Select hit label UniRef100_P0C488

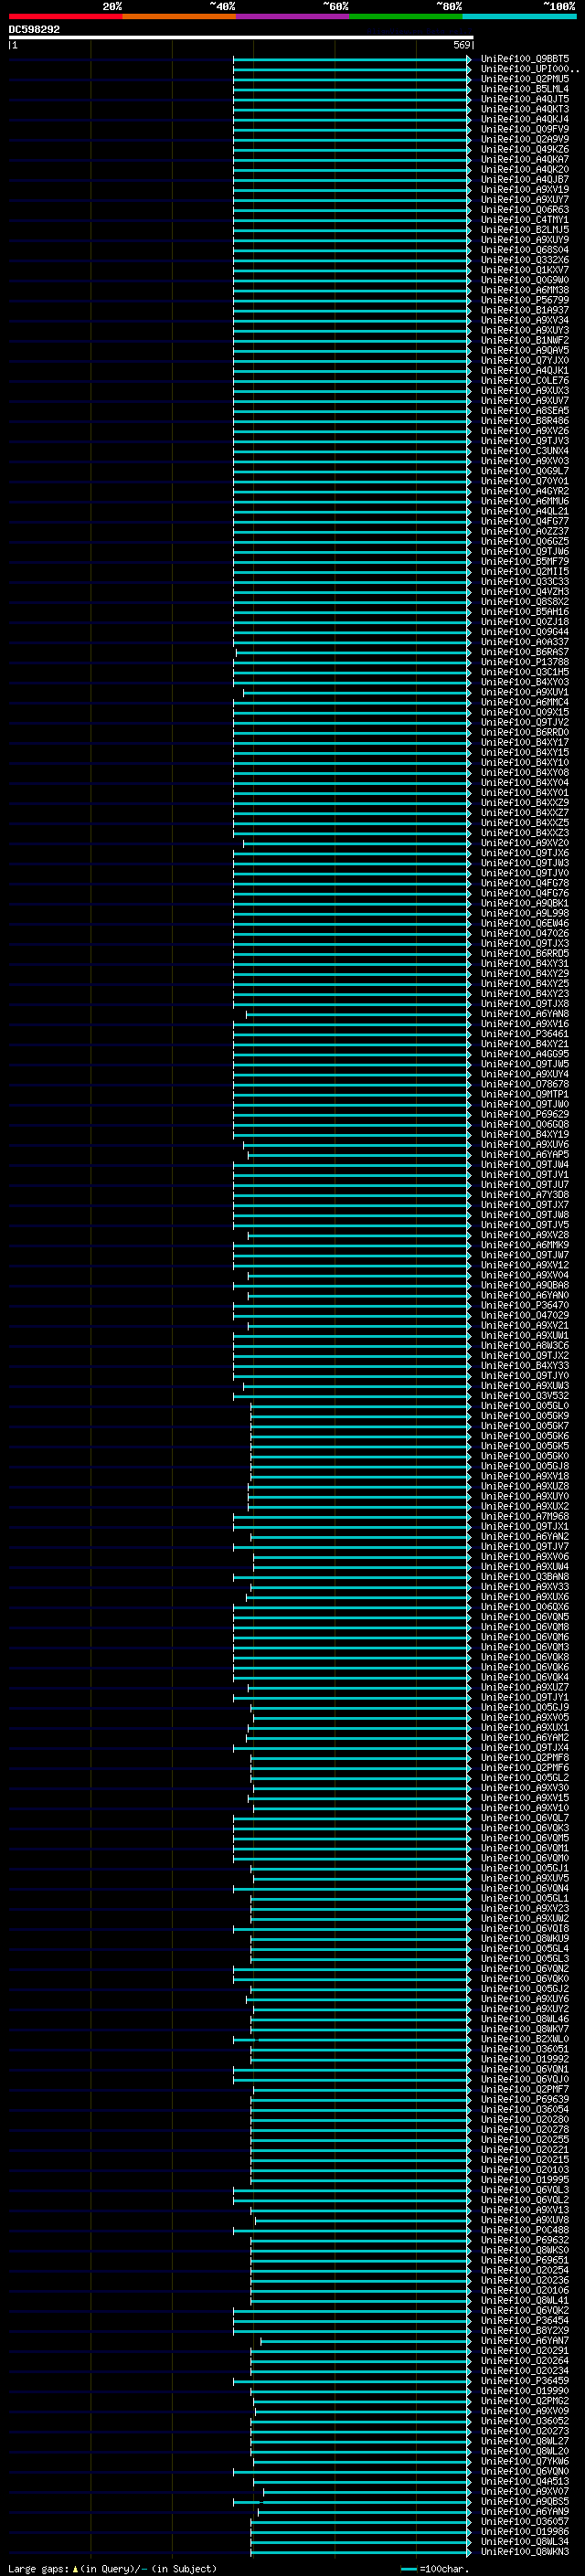[525, 2230]
